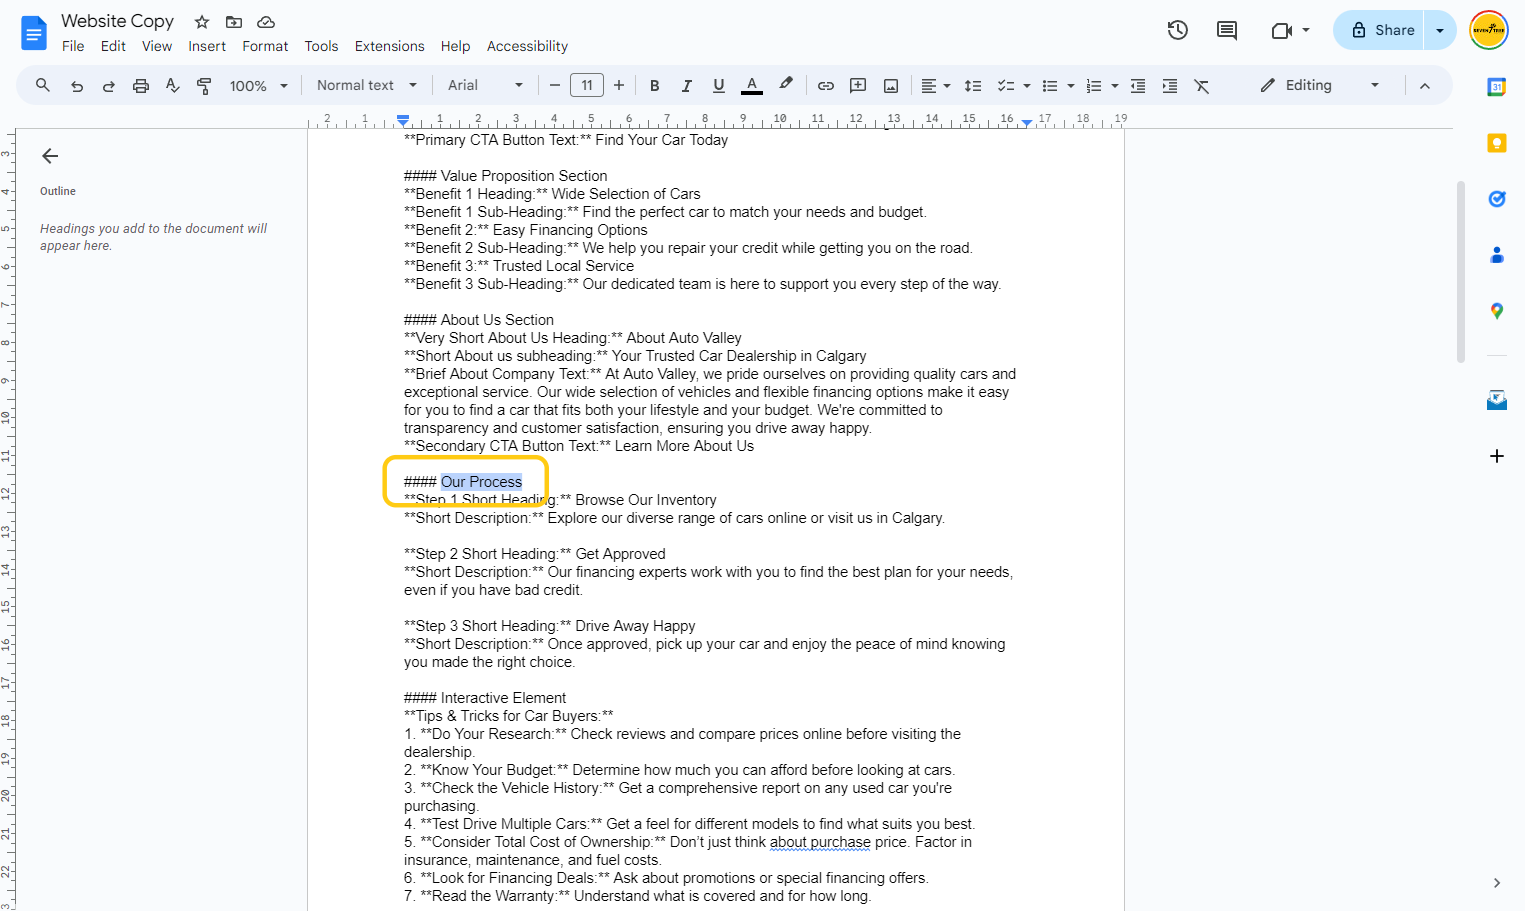Open the Normal text style dropdown
1525x911 pixels.
(367, 86)
